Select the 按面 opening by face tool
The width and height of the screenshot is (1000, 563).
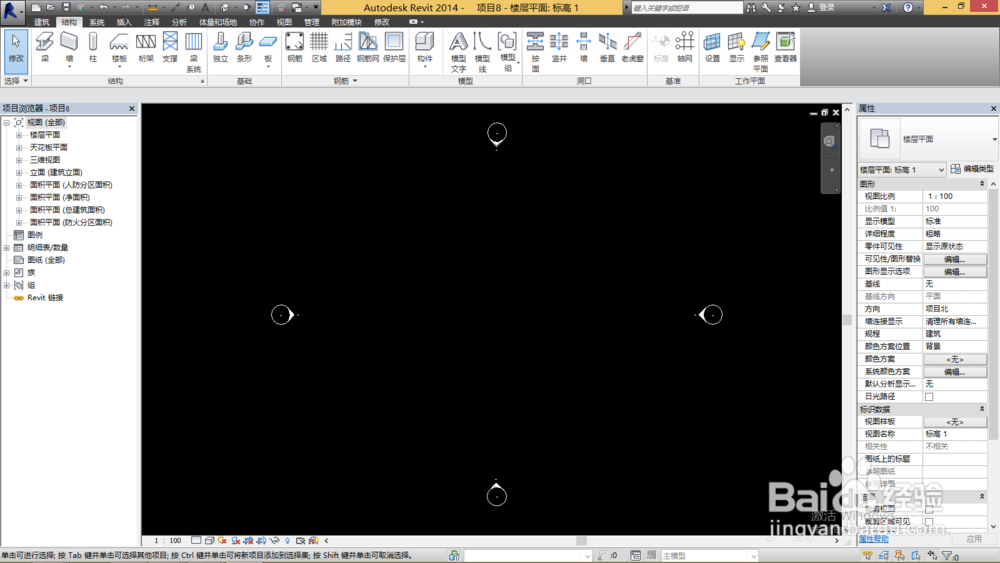coord(535,52)
